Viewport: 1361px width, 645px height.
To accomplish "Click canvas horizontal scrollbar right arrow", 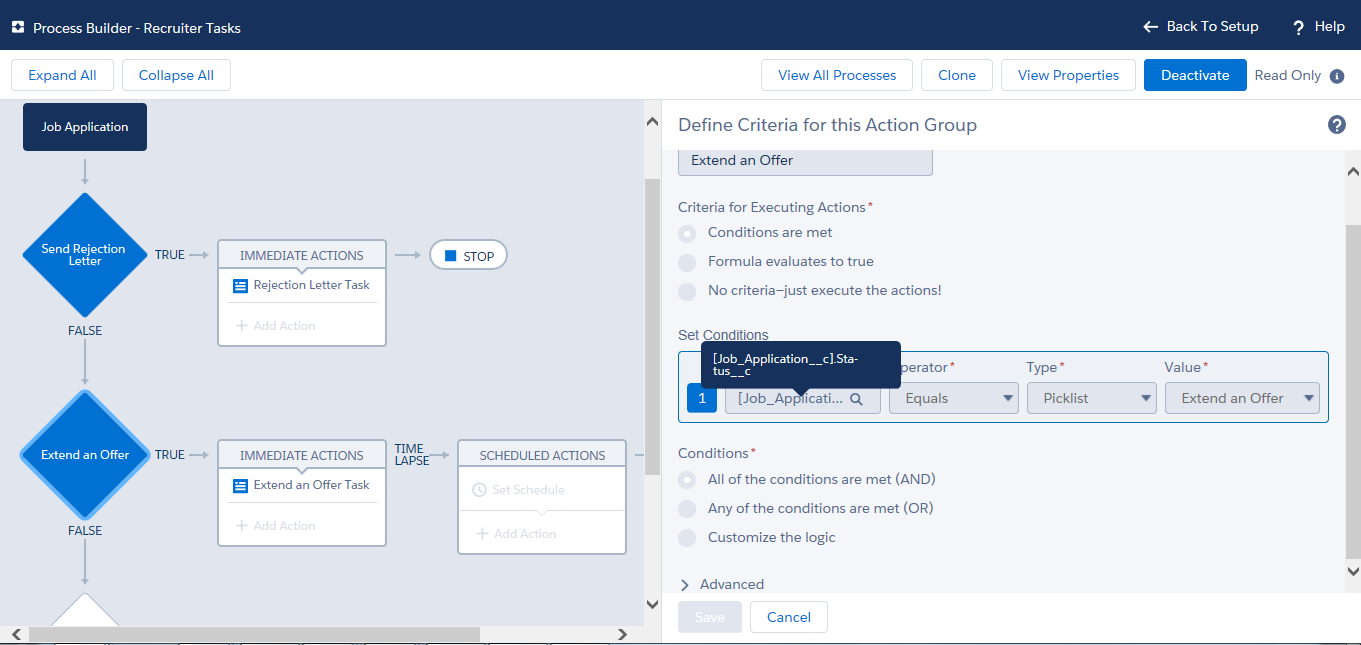I will tap(622, 634).
